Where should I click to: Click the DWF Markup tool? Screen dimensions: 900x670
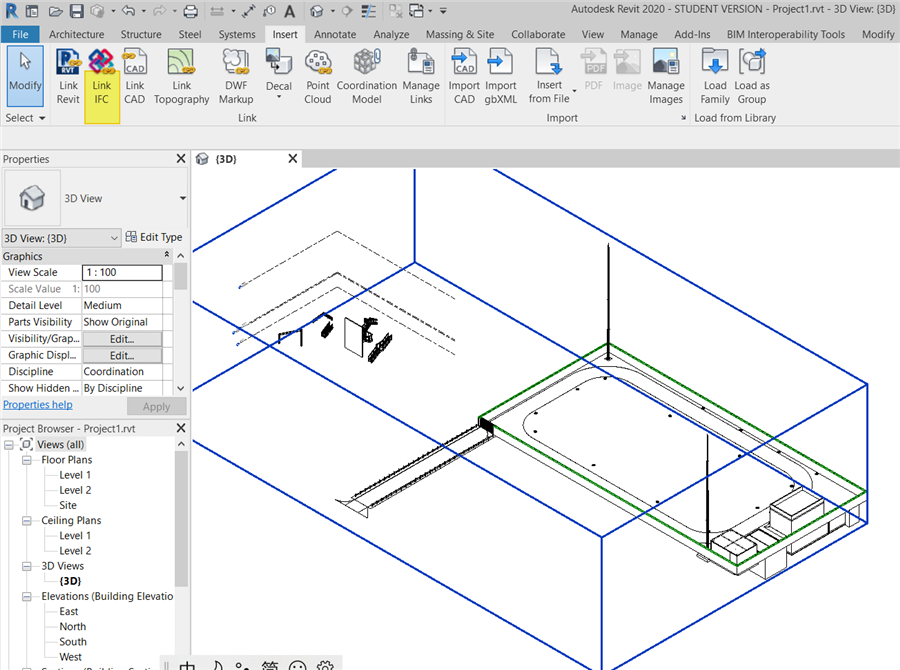[236, 77]
